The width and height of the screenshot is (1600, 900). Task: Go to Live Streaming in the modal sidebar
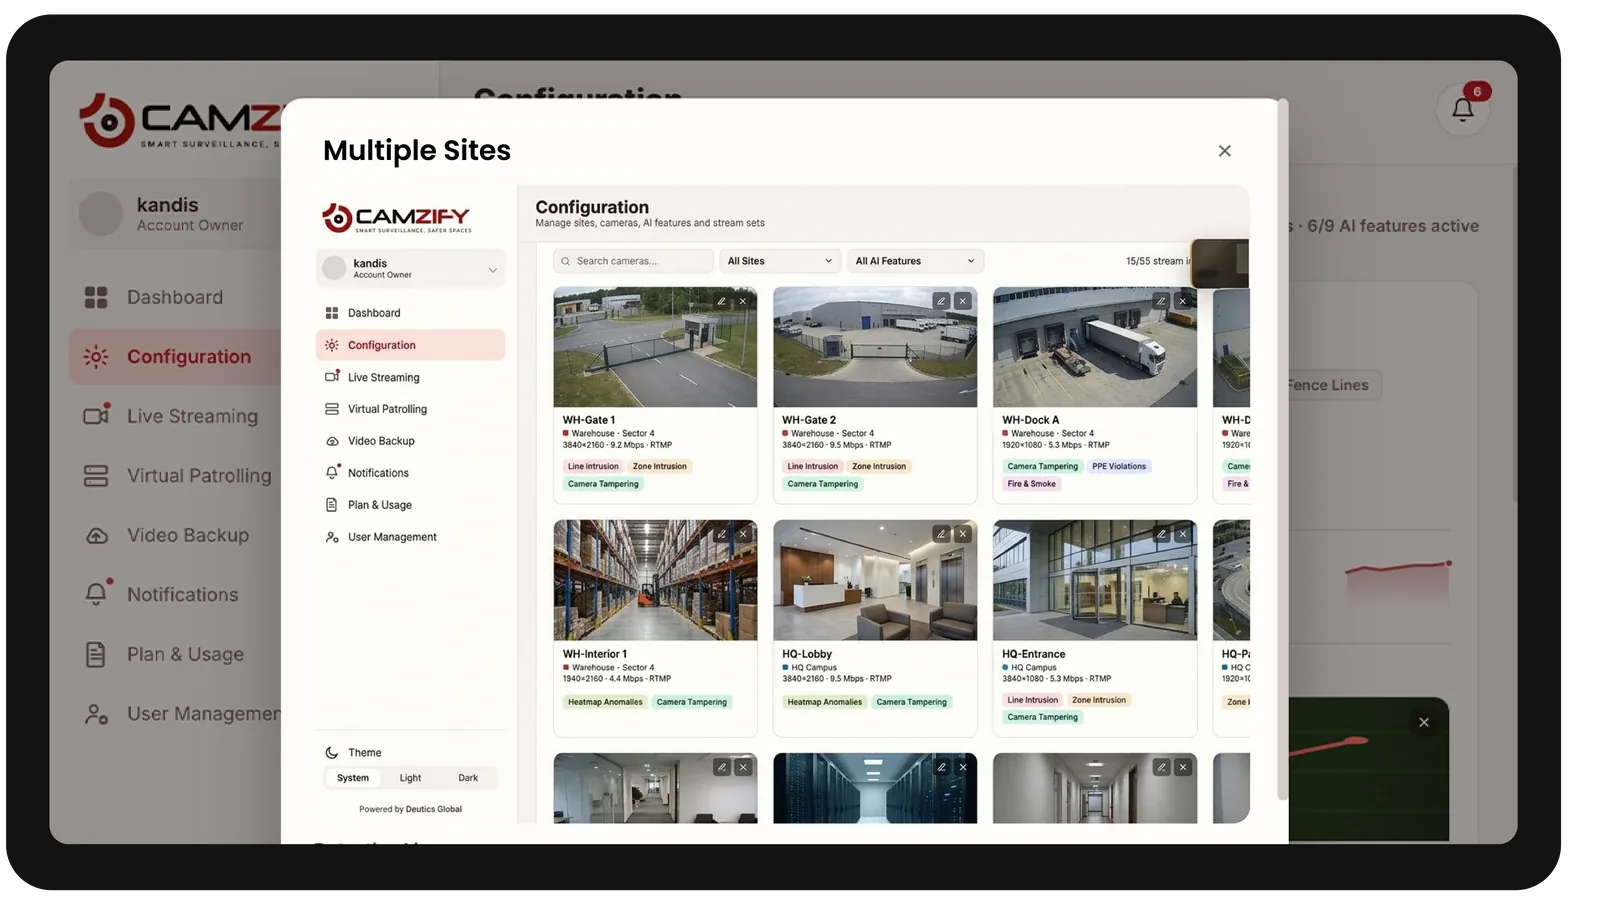pos(411,377)
